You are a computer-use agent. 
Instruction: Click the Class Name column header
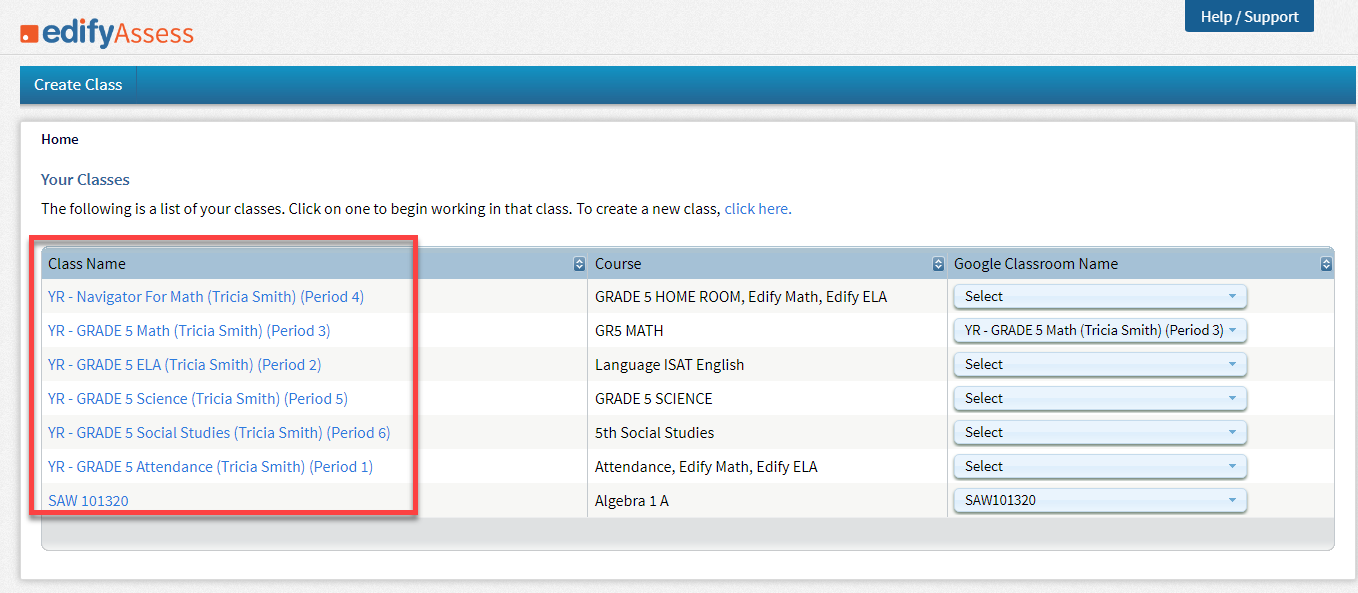click(x=314, y=264)
